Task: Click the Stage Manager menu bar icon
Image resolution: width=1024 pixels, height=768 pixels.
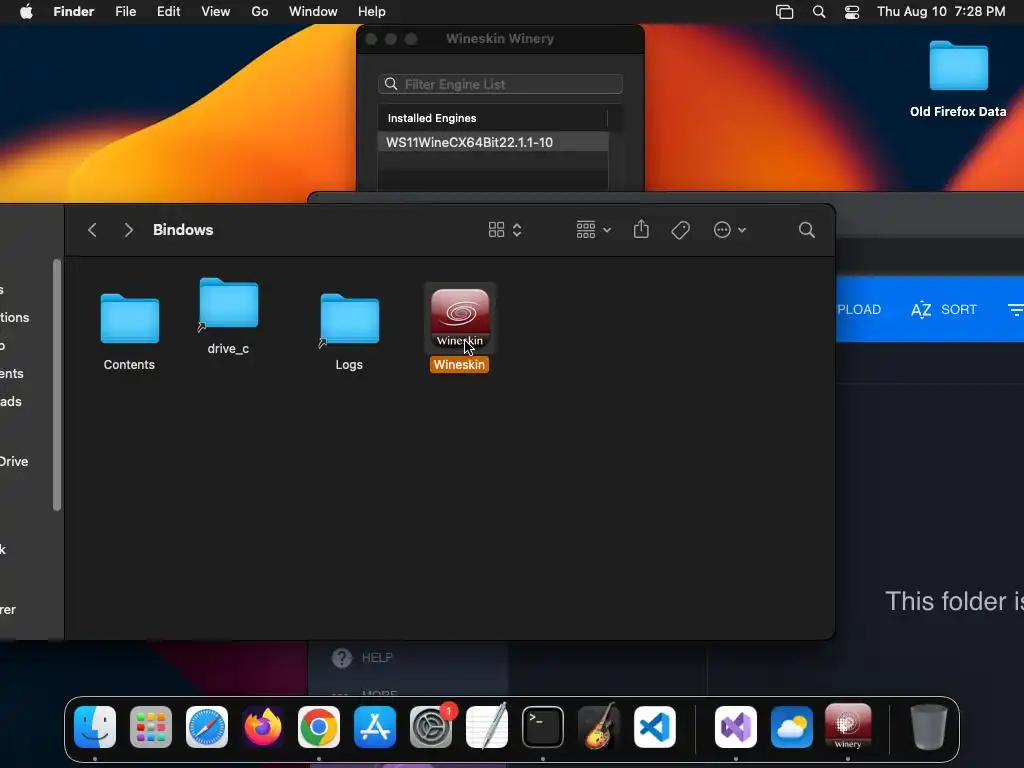Action: 784,12
